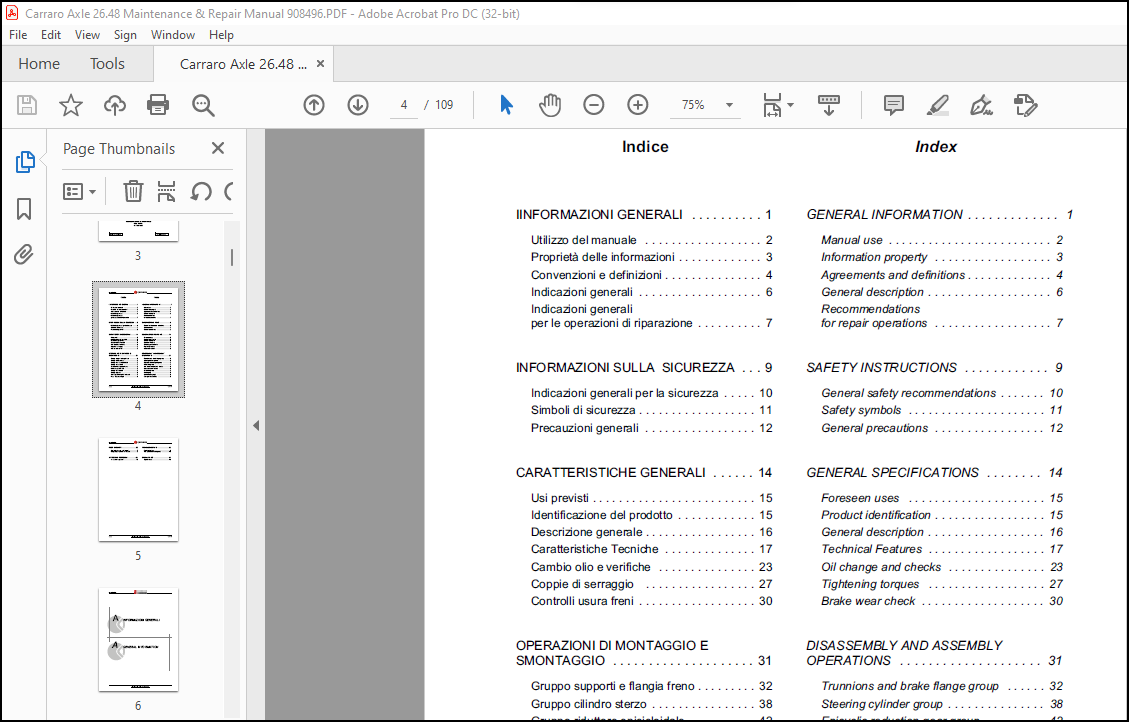Go to next page arrow
This screenshot has height=722, width=1129.
pos(358,105)
